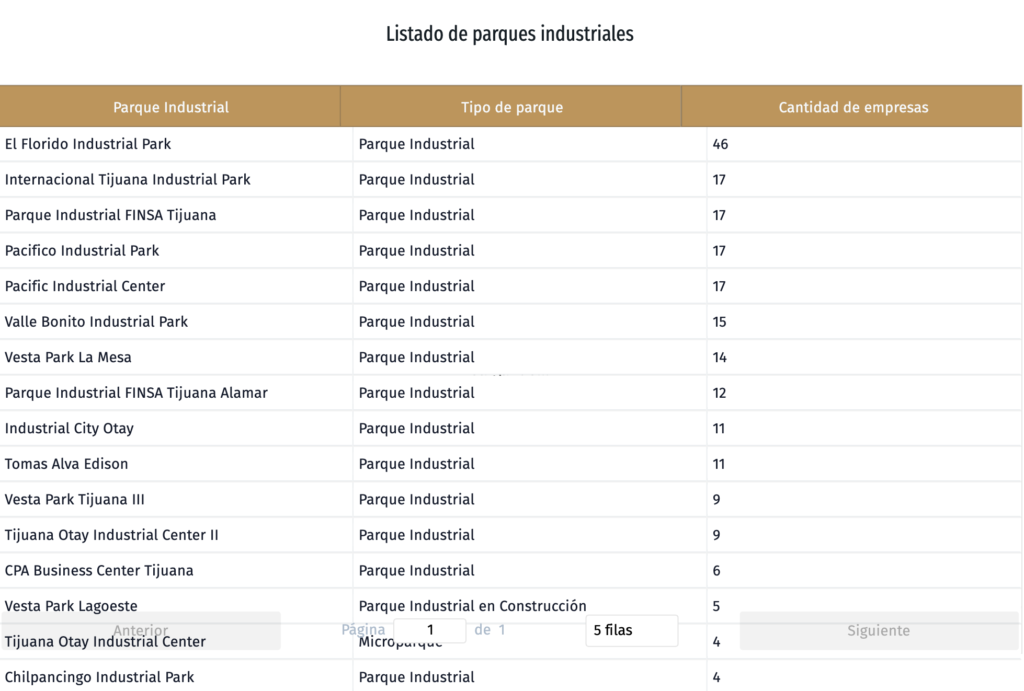Sort by the Parque Industrial column header
Screen dimensions: 1024x691
tap(170, 107)
